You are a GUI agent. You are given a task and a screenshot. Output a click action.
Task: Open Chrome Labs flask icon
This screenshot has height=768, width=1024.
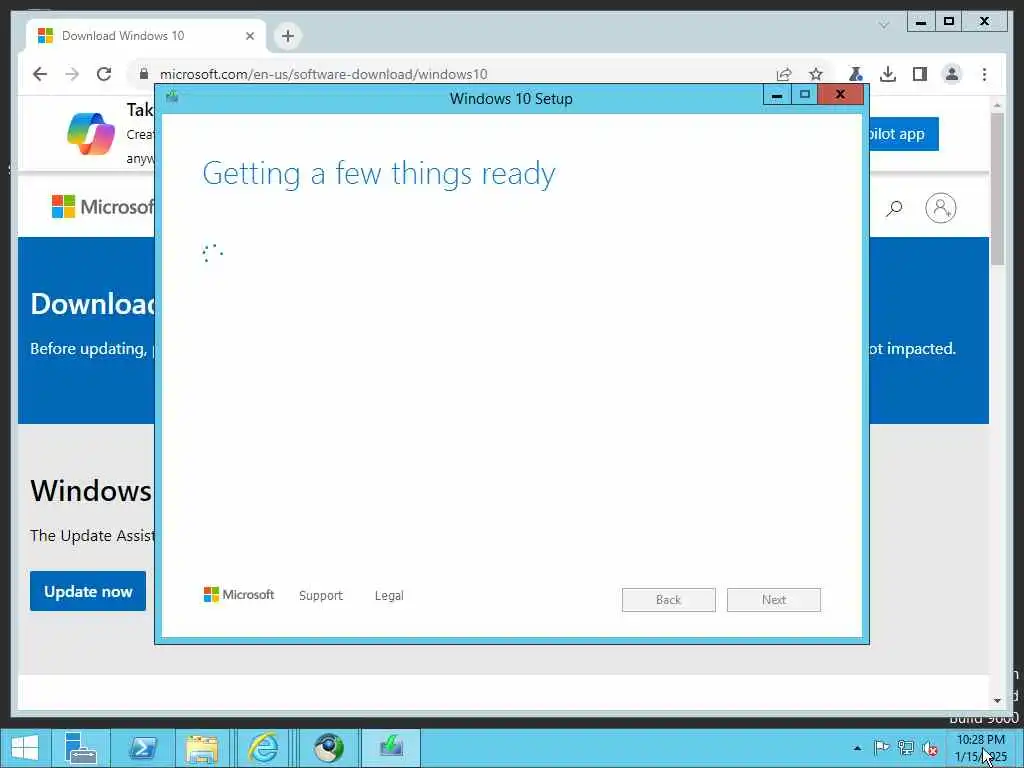click(x=856, y=74)
